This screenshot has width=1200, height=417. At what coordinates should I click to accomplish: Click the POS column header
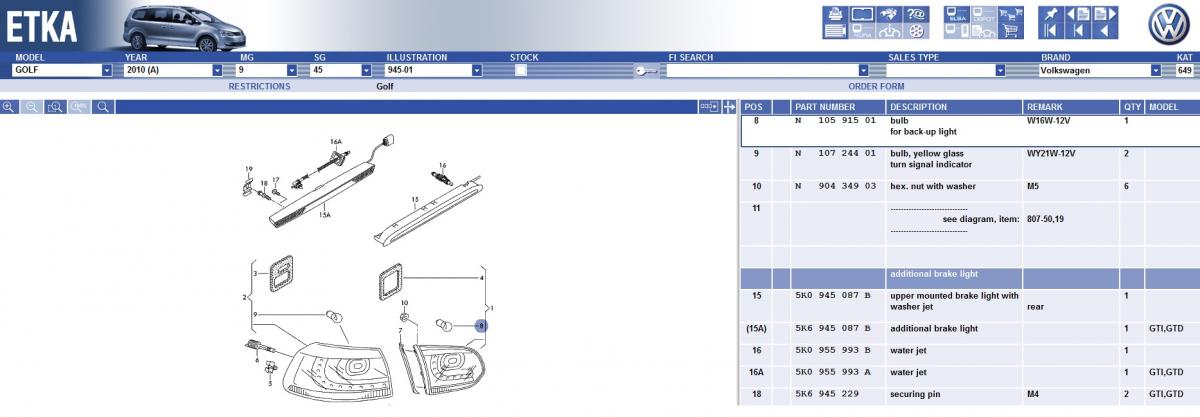[754, 107]
